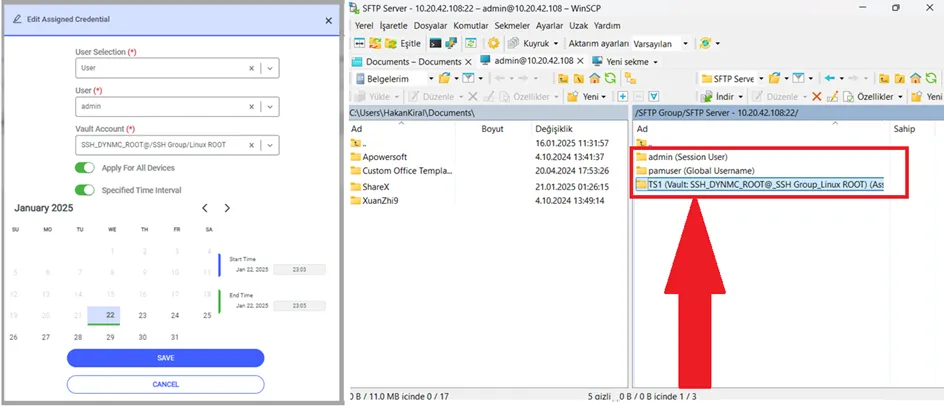Click the orange Synchronize icon before Eşitle
The image size is (944, 406).
click(x=375, y=43)
